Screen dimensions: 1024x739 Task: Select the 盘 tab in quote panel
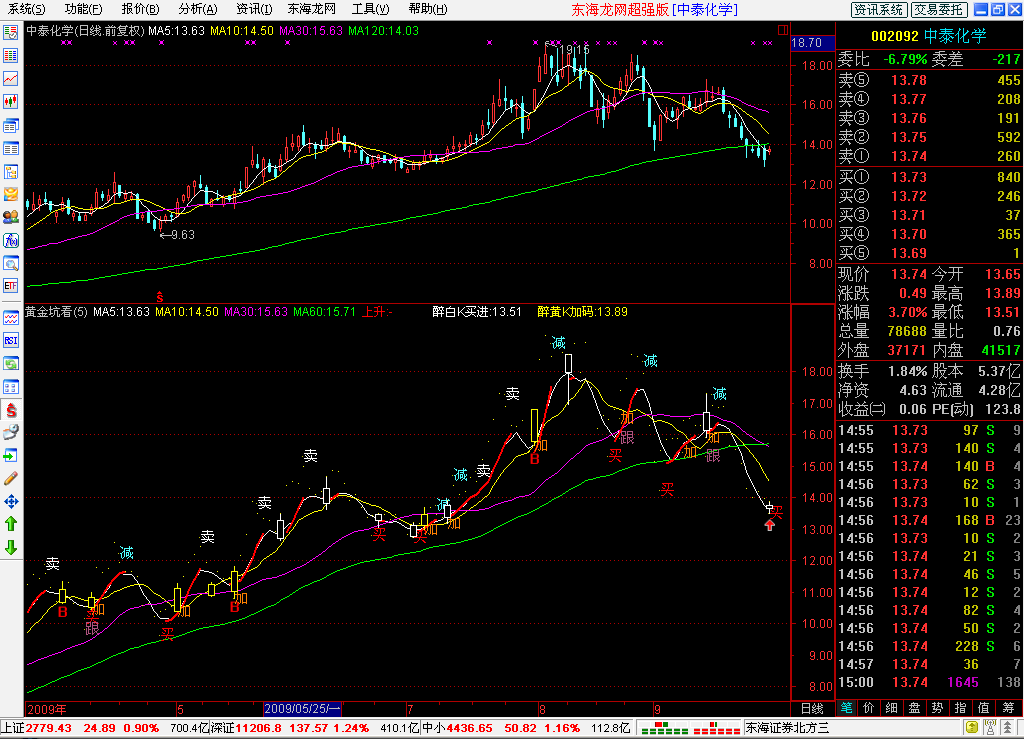914,708
